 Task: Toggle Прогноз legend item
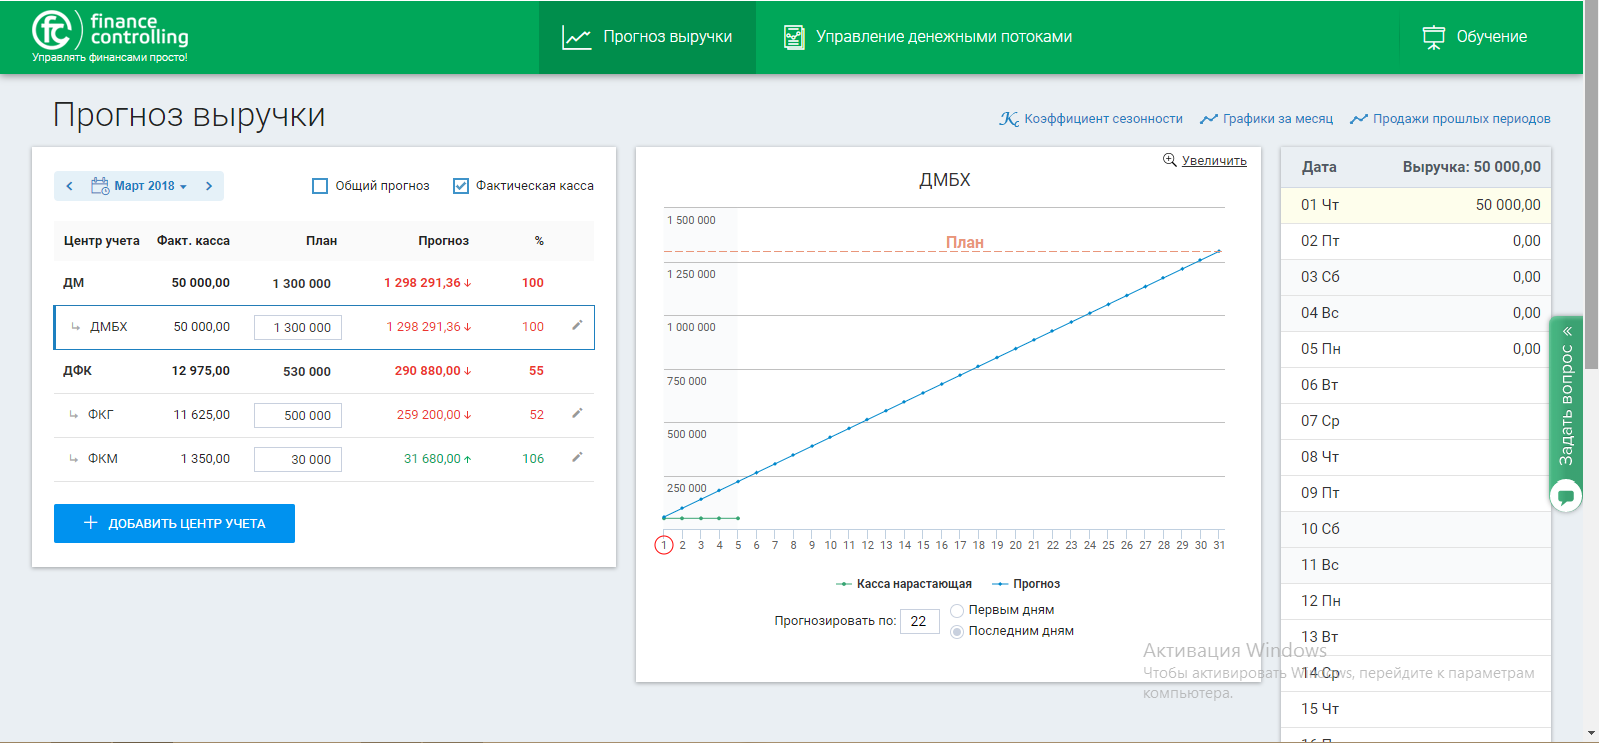[1026, 584]
